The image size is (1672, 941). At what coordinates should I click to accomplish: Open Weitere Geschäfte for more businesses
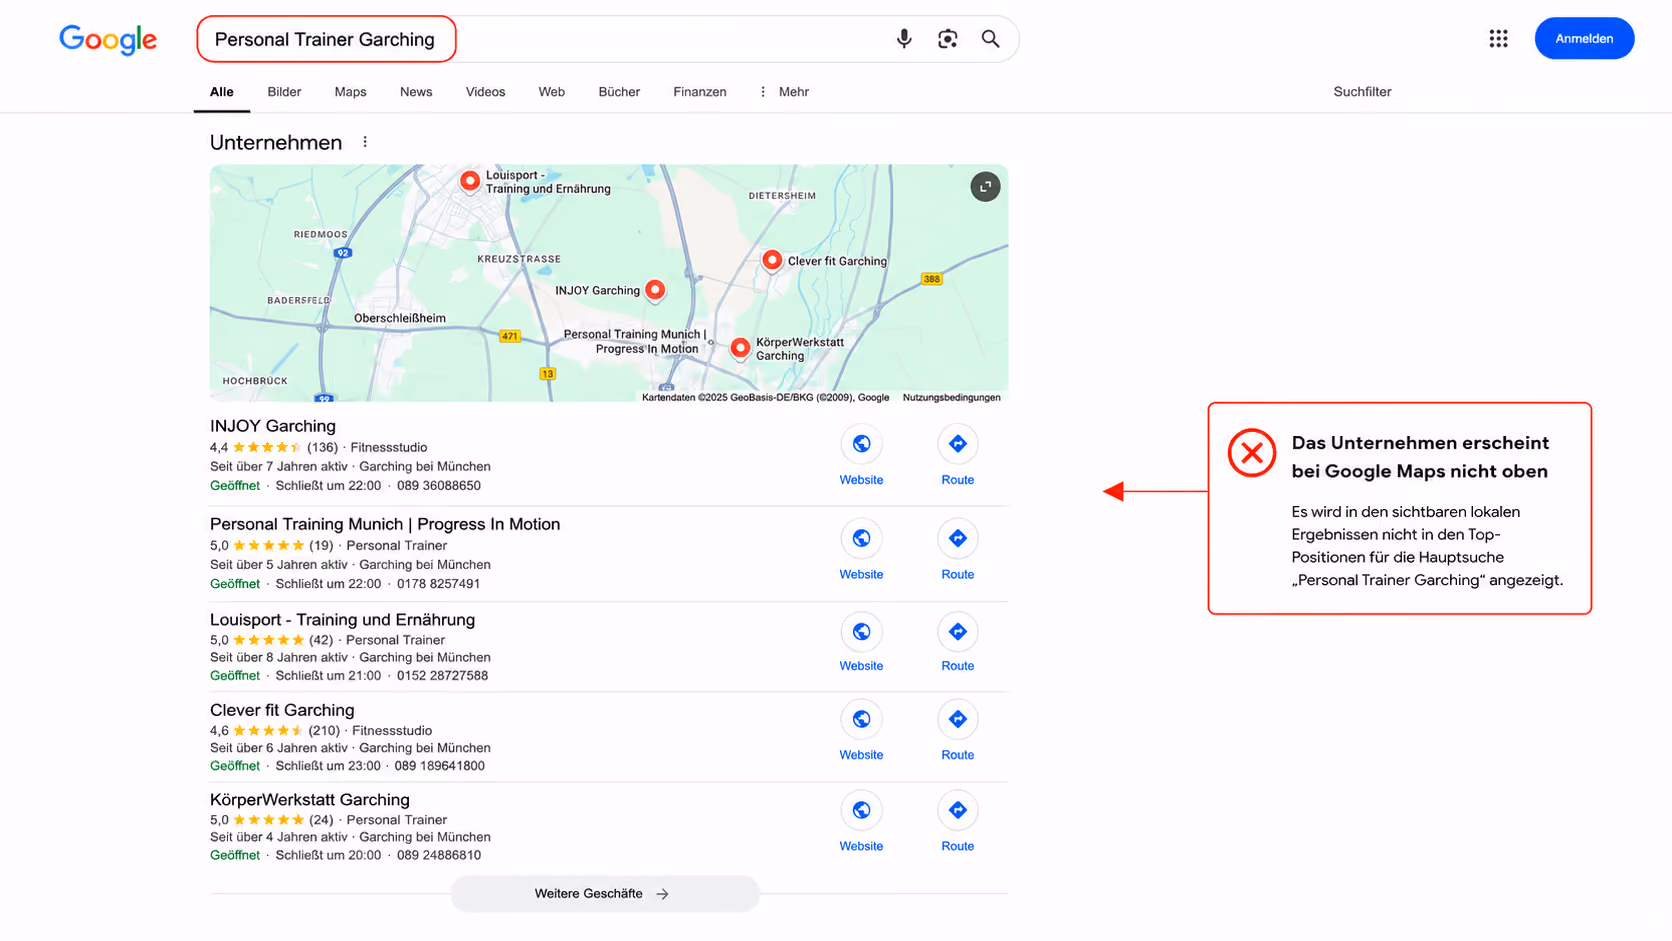(604, 894)
